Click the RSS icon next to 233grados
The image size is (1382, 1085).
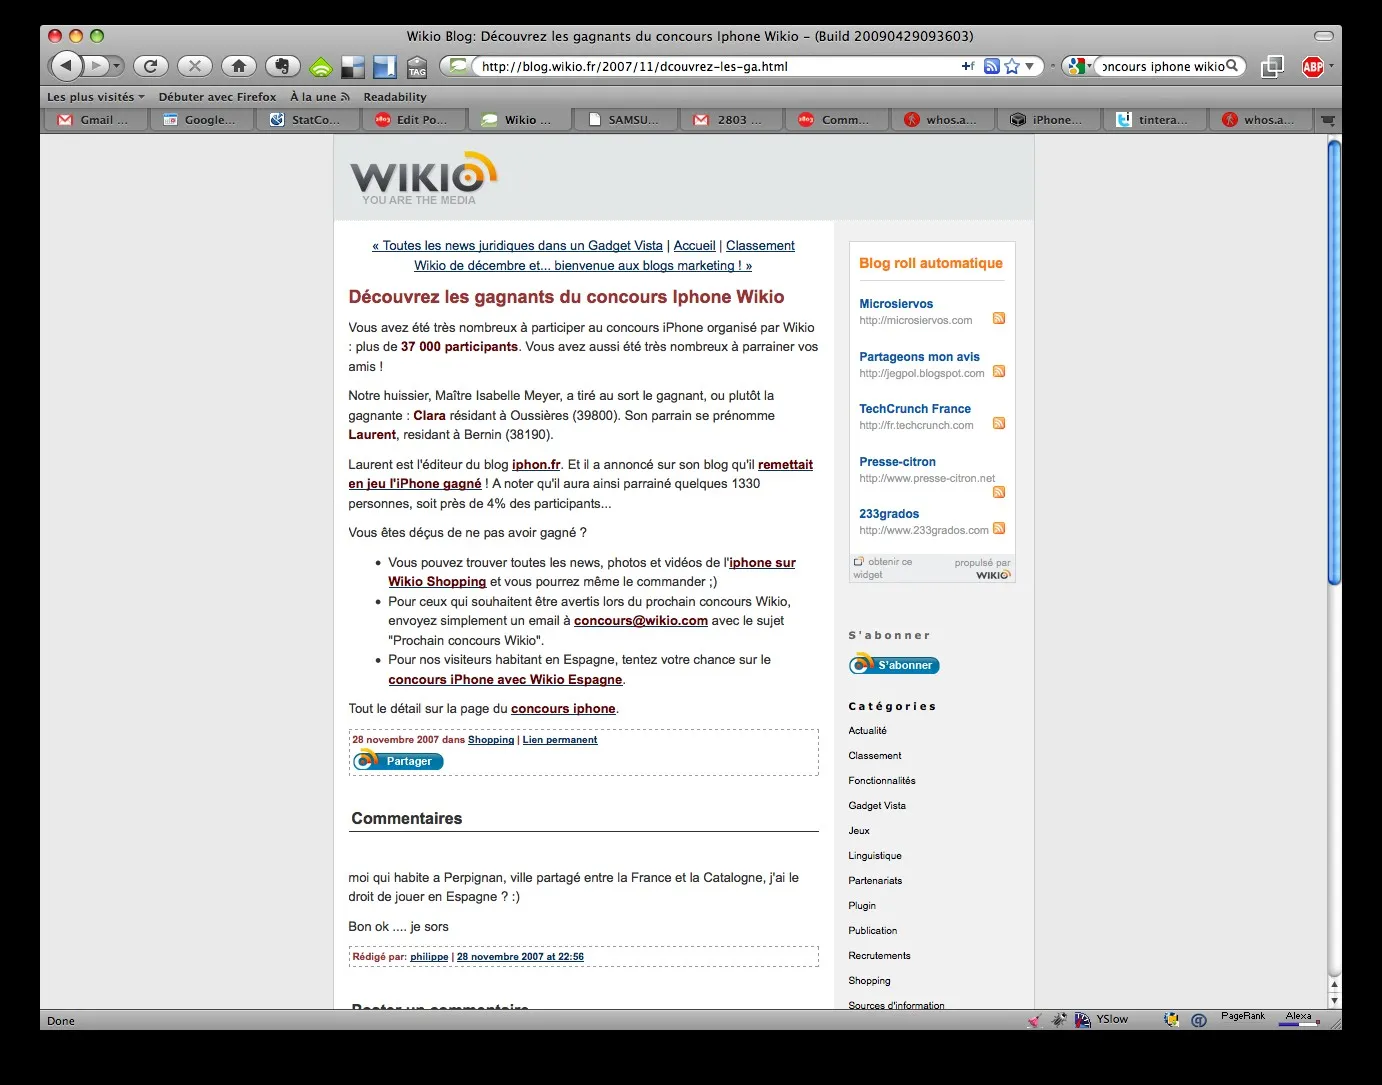(x=998, y=529)
